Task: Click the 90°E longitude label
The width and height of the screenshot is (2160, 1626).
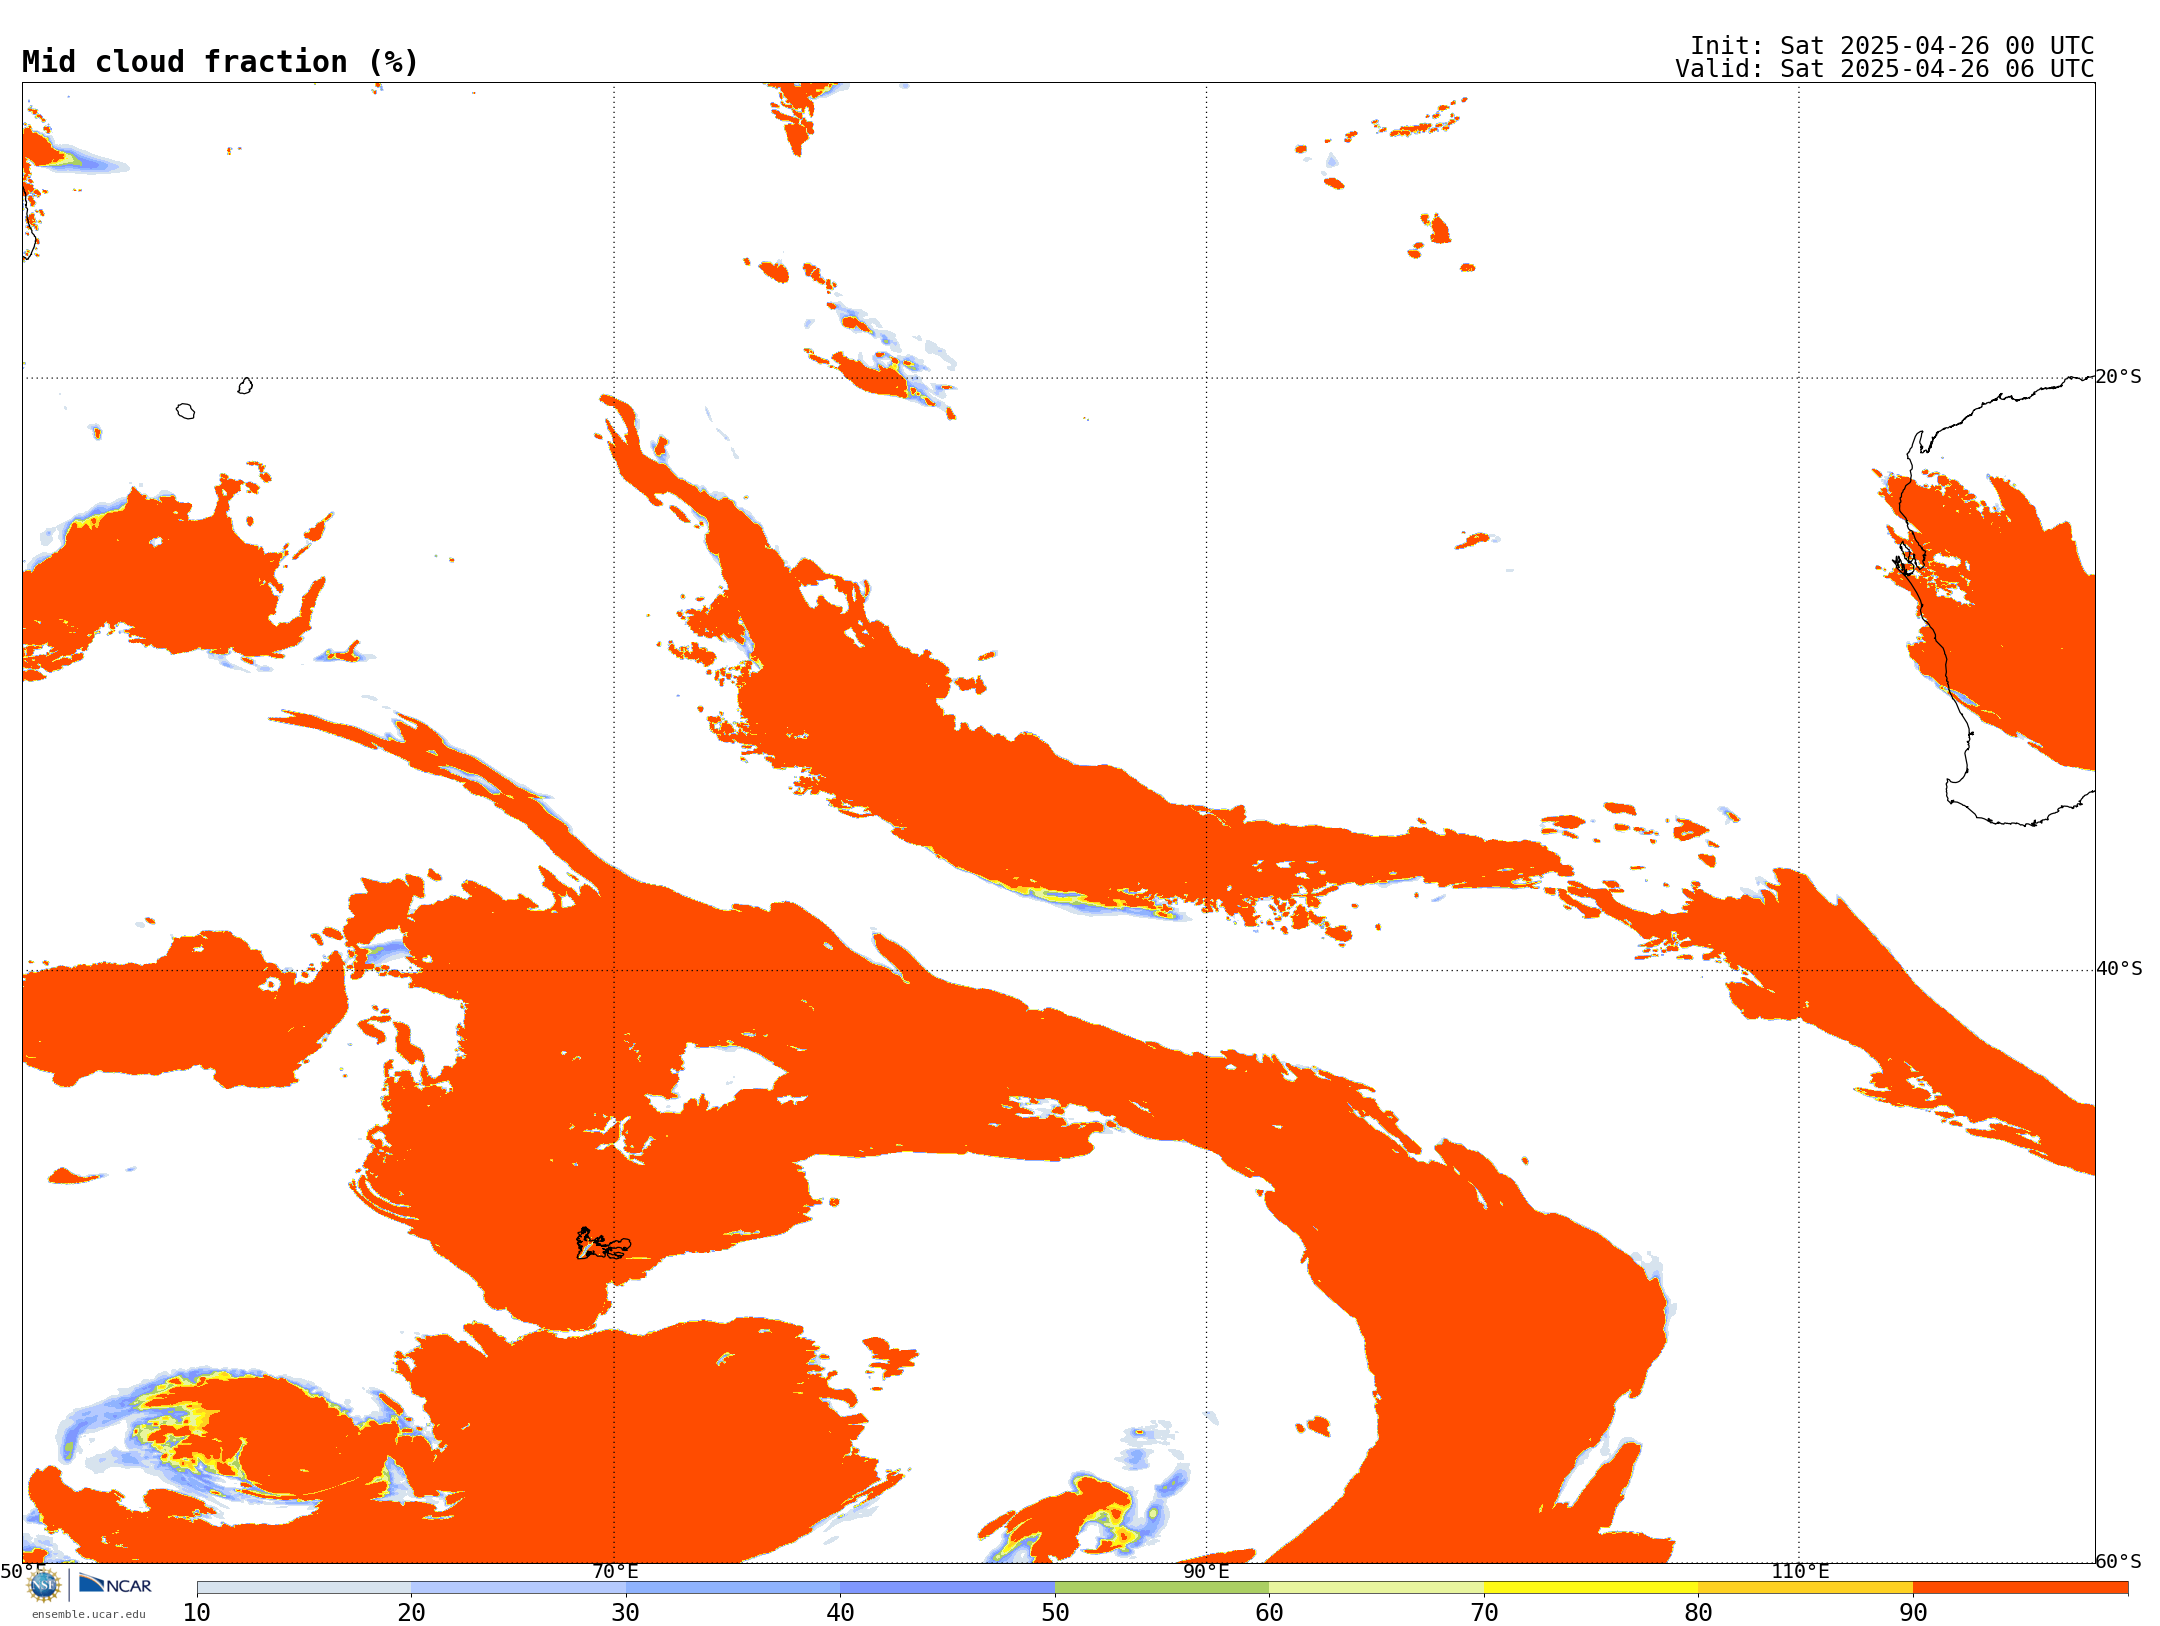Action: point(1206,1571)
